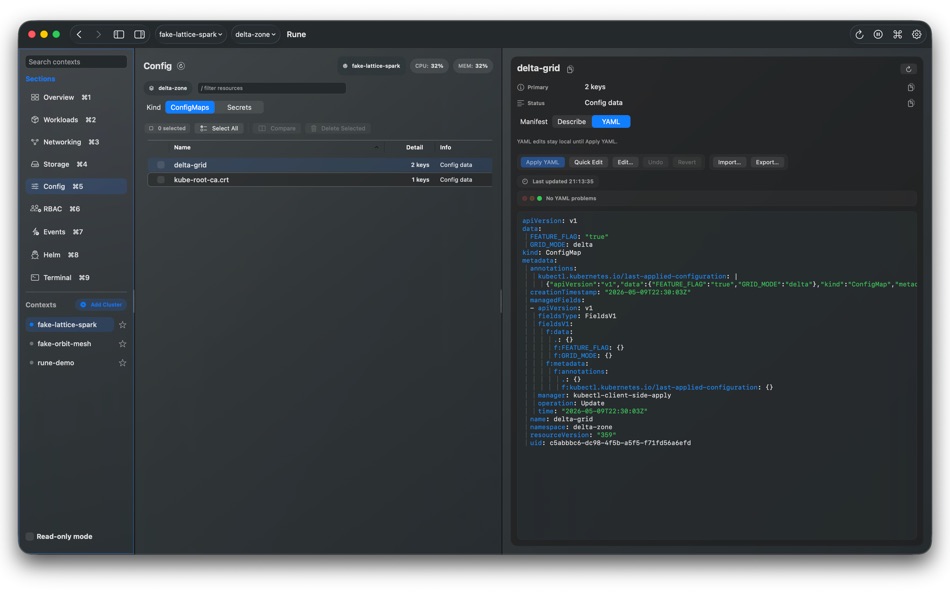Focus the Search contexts field
950x594 pixels.
coord(76,62)
